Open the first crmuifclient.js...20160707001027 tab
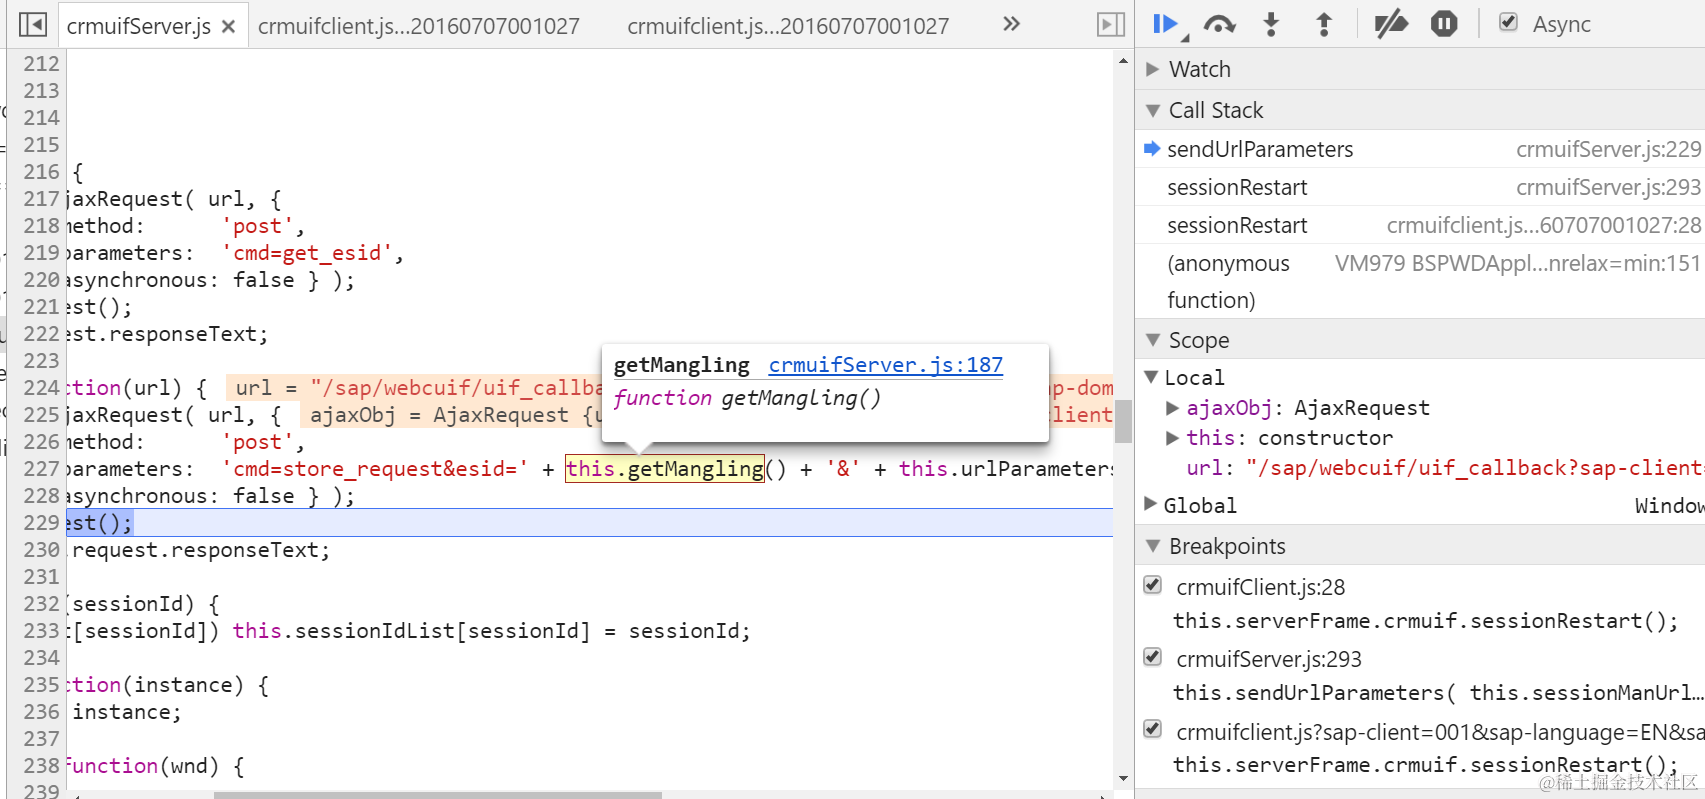1705x799 pixels. point(418,27)
